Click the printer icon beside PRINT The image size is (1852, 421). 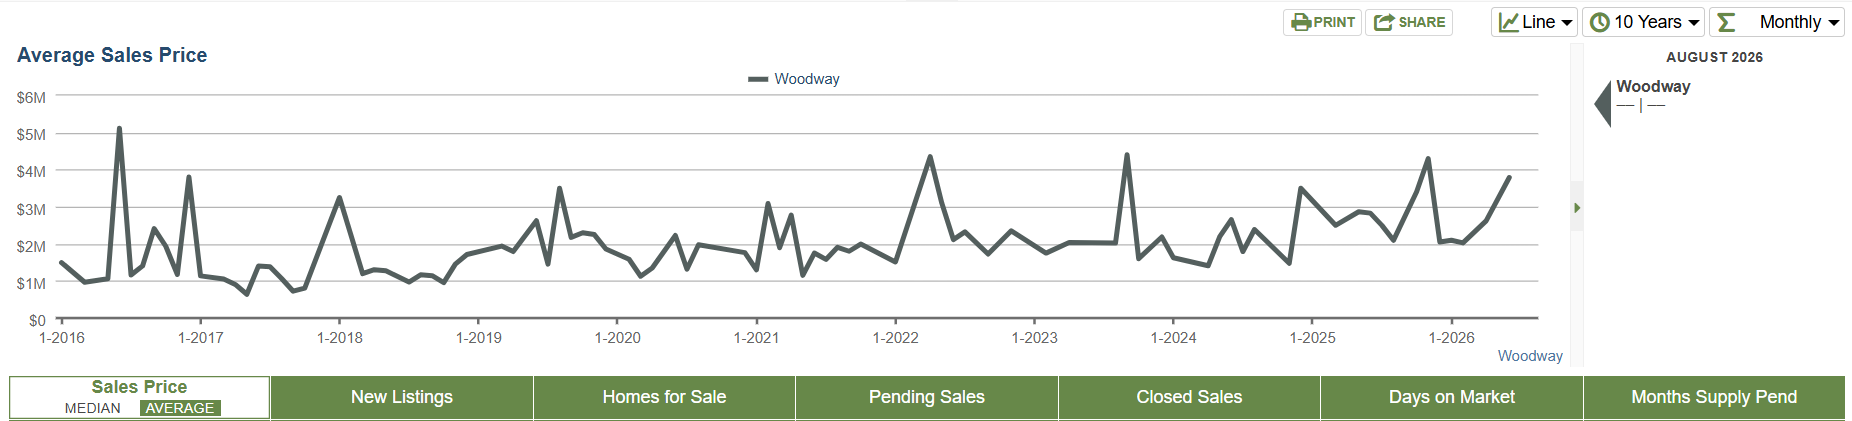(1301, 22)
